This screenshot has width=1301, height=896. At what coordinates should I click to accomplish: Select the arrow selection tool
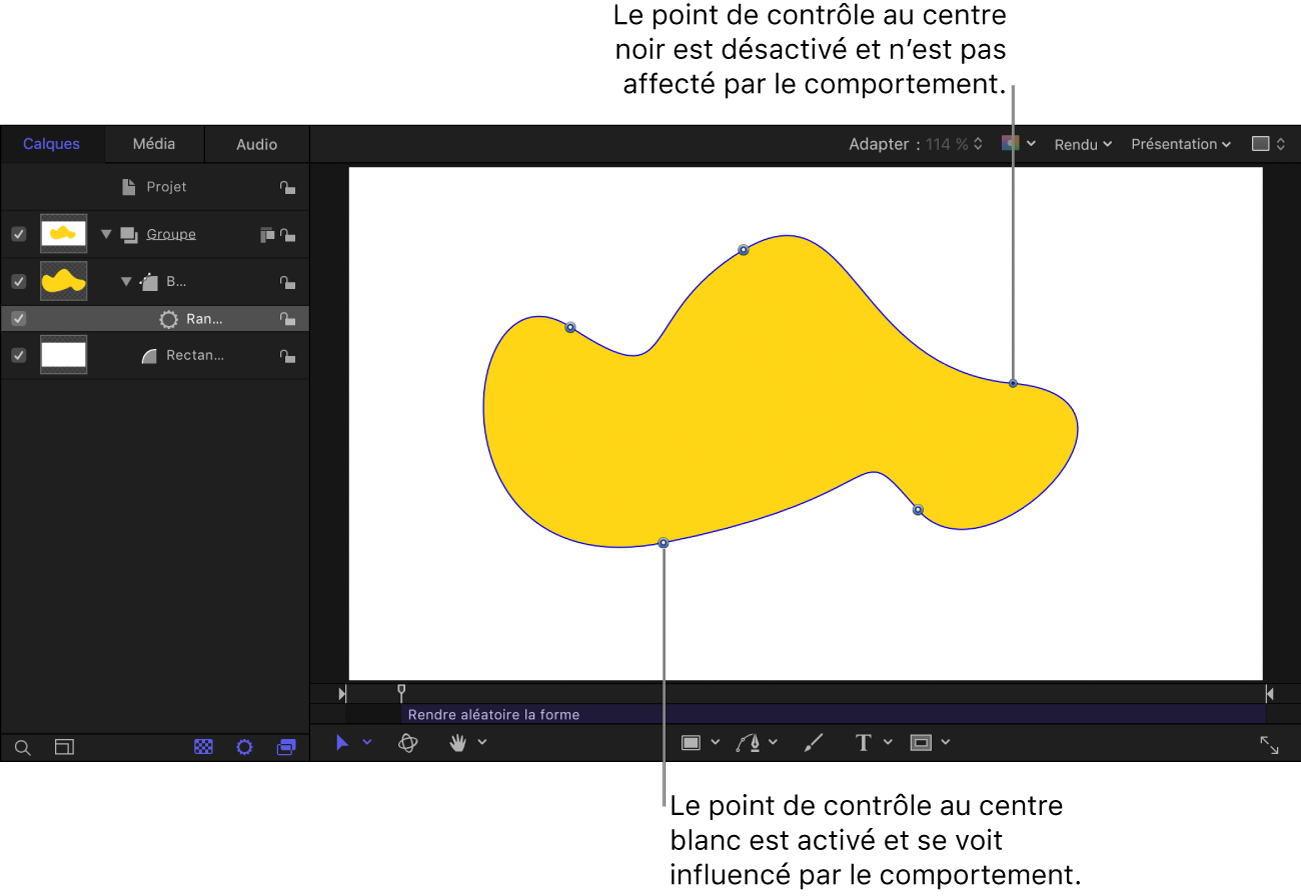(343, 742)
